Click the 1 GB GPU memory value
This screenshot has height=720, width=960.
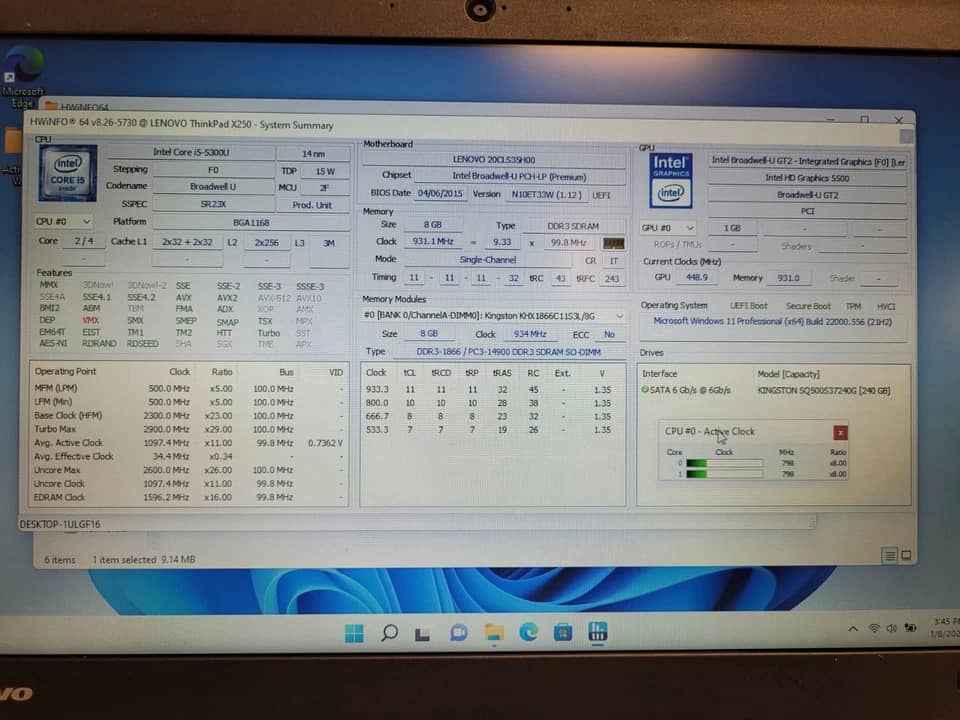[732, 228]
